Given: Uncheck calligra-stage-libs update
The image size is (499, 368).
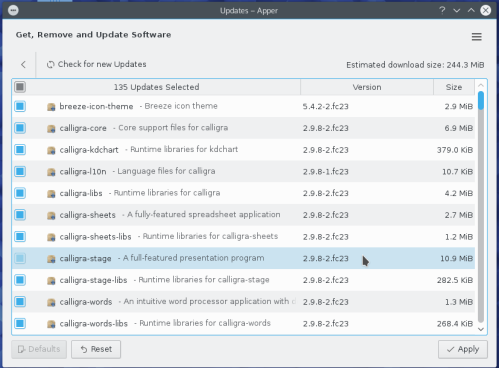Looking at the screenshot, I should 20,280.
